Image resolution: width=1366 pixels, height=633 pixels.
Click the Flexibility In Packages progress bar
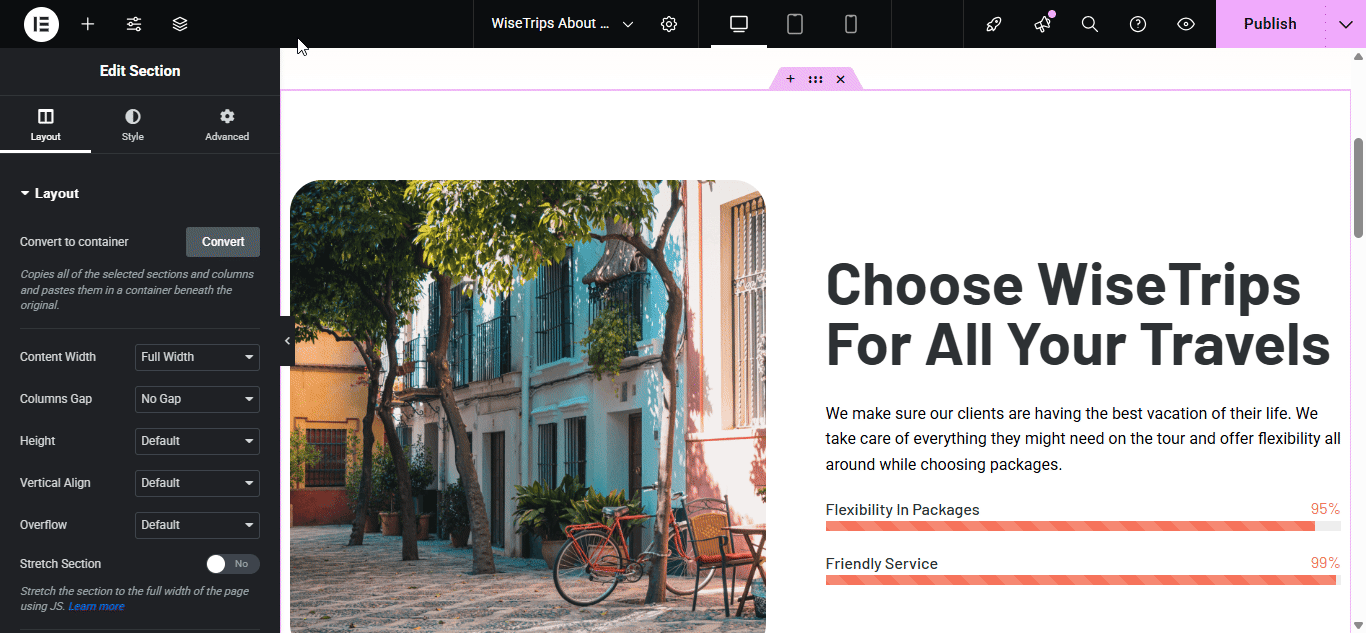pyautogui.click(x=1083, y=526)
